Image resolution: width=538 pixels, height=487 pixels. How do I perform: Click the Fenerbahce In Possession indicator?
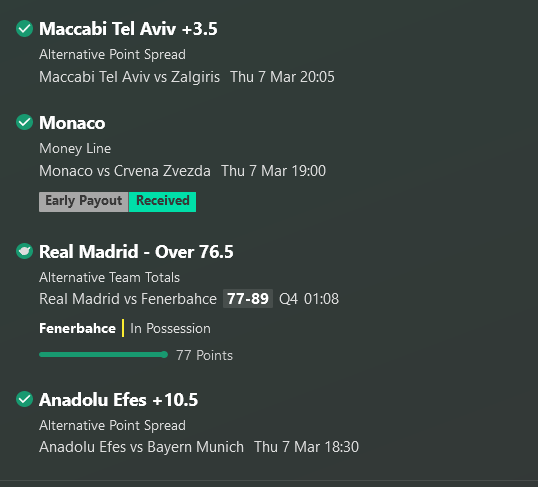(x=125, y=328)
